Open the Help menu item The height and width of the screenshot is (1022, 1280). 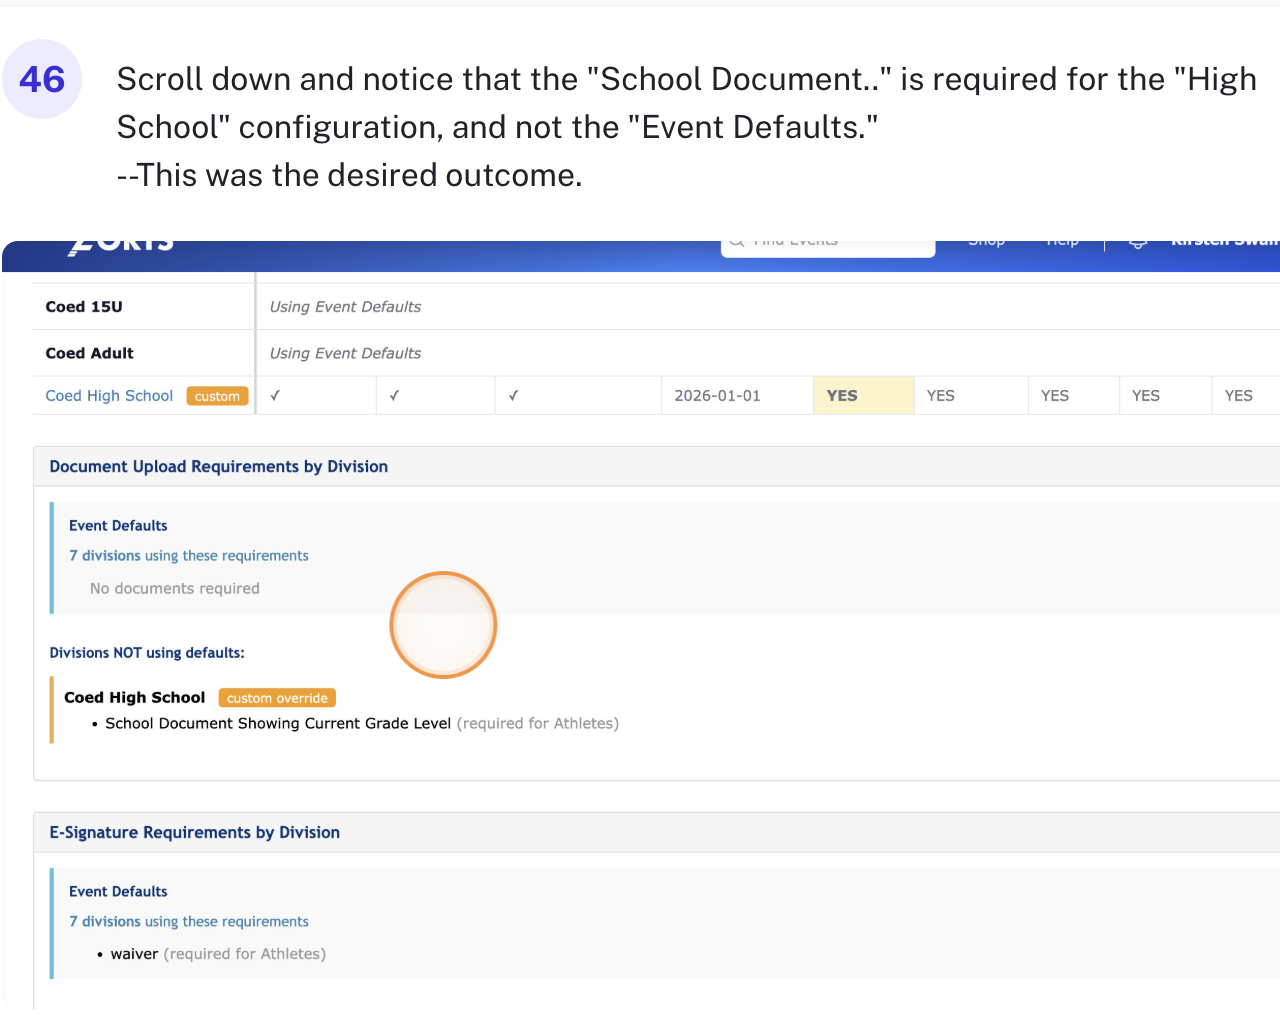point(1062,244)
